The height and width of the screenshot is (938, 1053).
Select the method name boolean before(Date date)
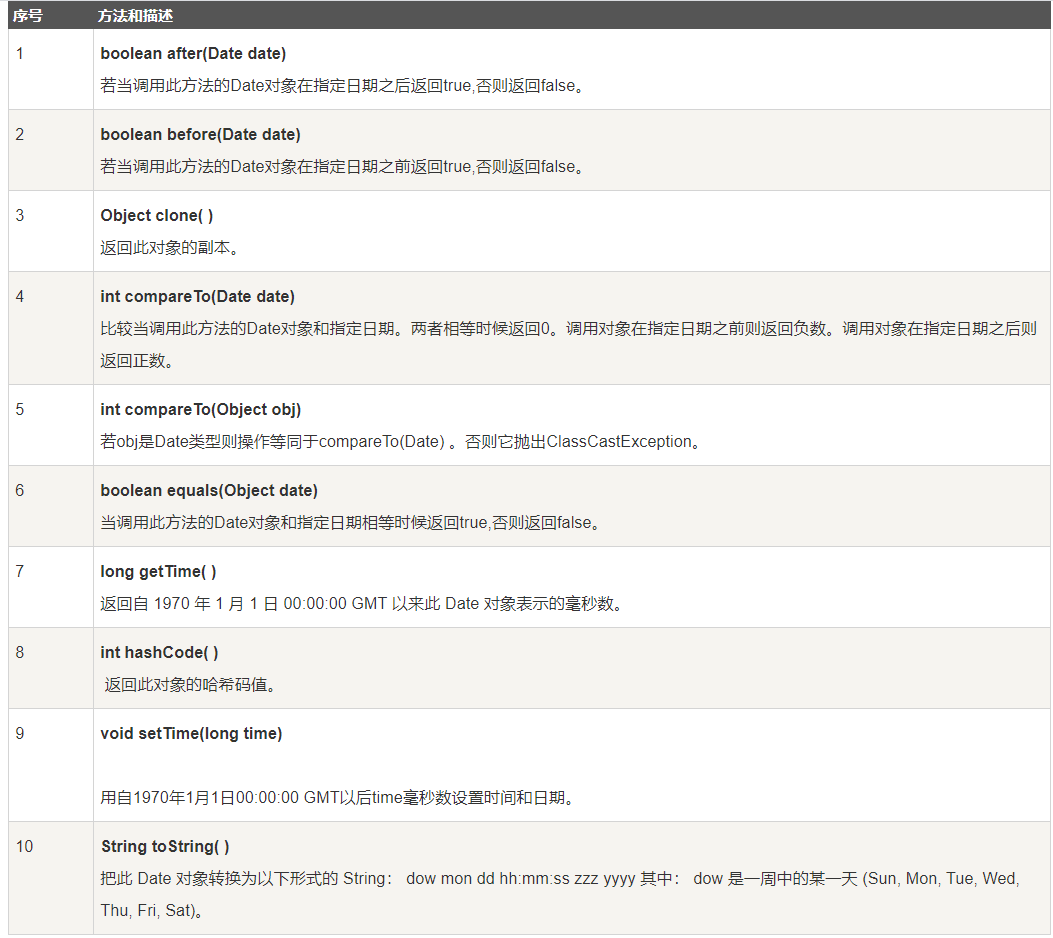pyautogui.click(x=197, y=134)
